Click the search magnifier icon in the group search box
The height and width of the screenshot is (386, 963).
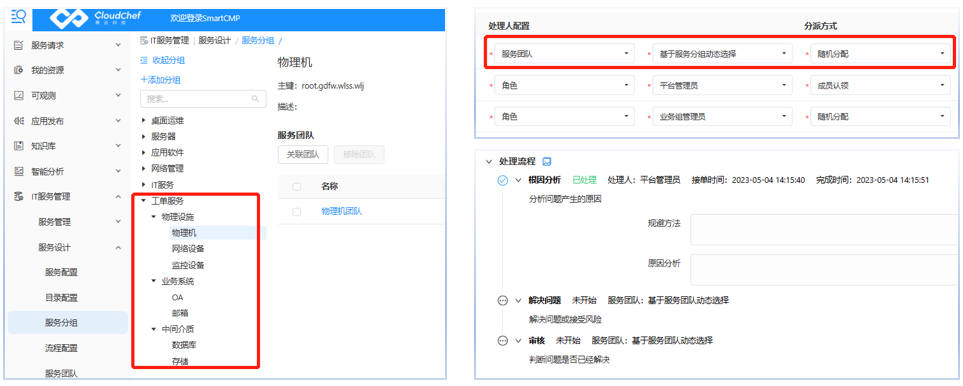[255, 99]
